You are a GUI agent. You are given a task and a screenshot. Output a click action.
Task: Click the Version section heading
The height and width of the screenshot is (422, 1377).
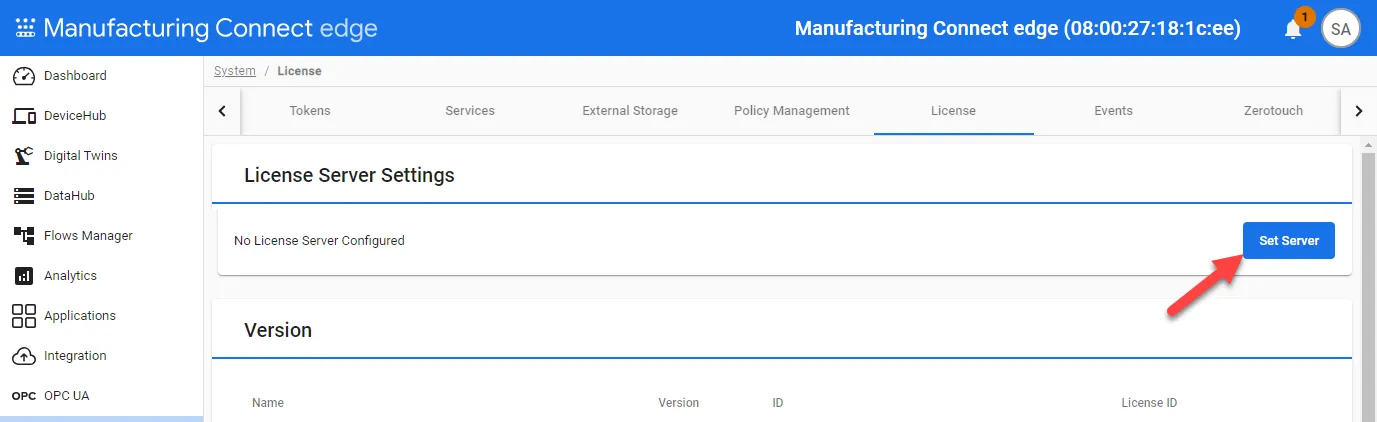(x=278, y=330)
